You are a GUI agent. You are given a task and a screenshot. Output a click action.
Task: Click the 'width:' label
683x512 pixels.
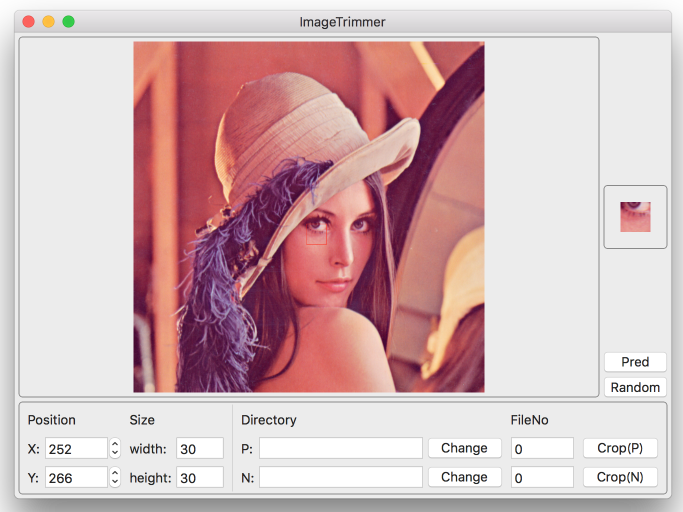point(148,449)
